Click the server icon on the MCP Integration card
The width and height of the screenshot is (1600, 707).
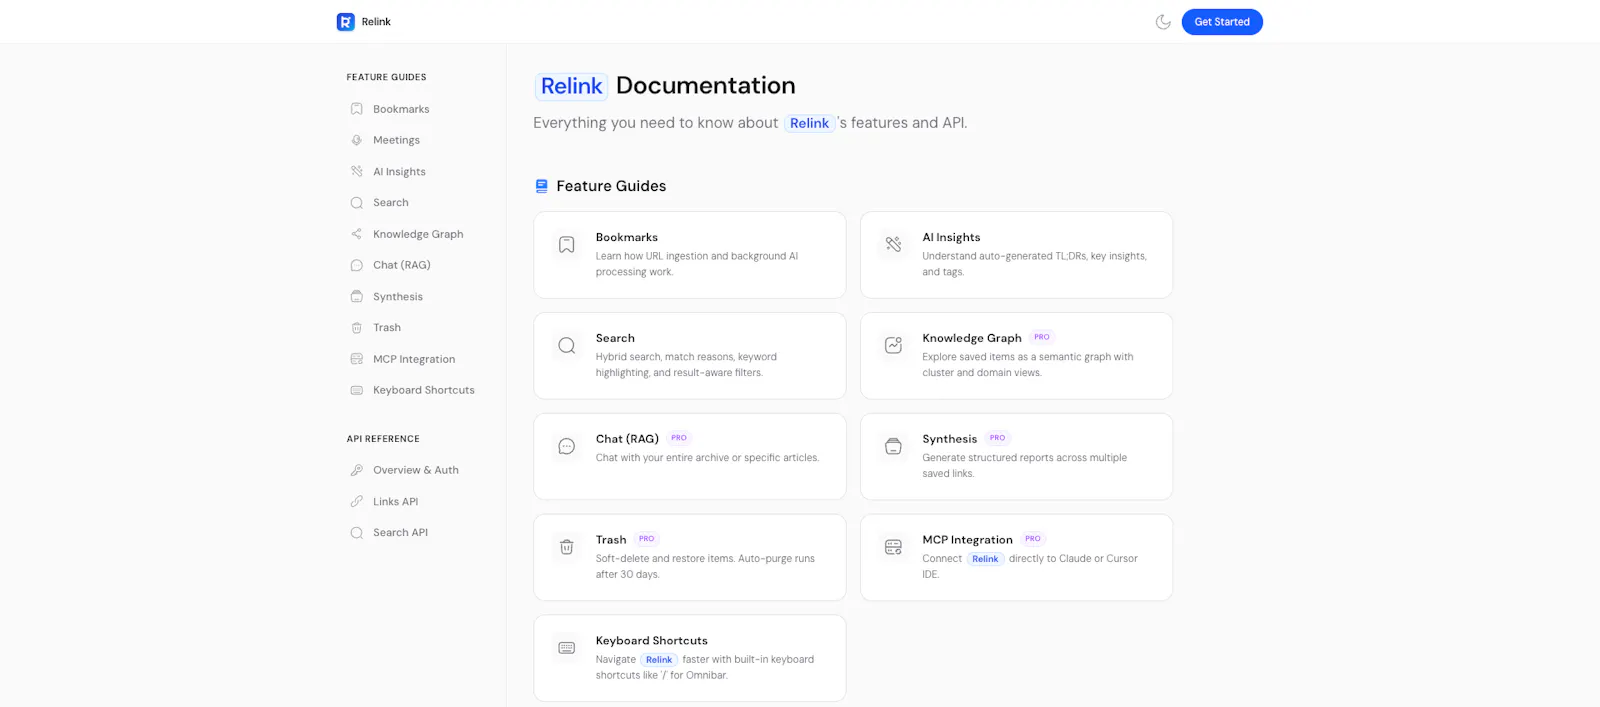point(893,547)
